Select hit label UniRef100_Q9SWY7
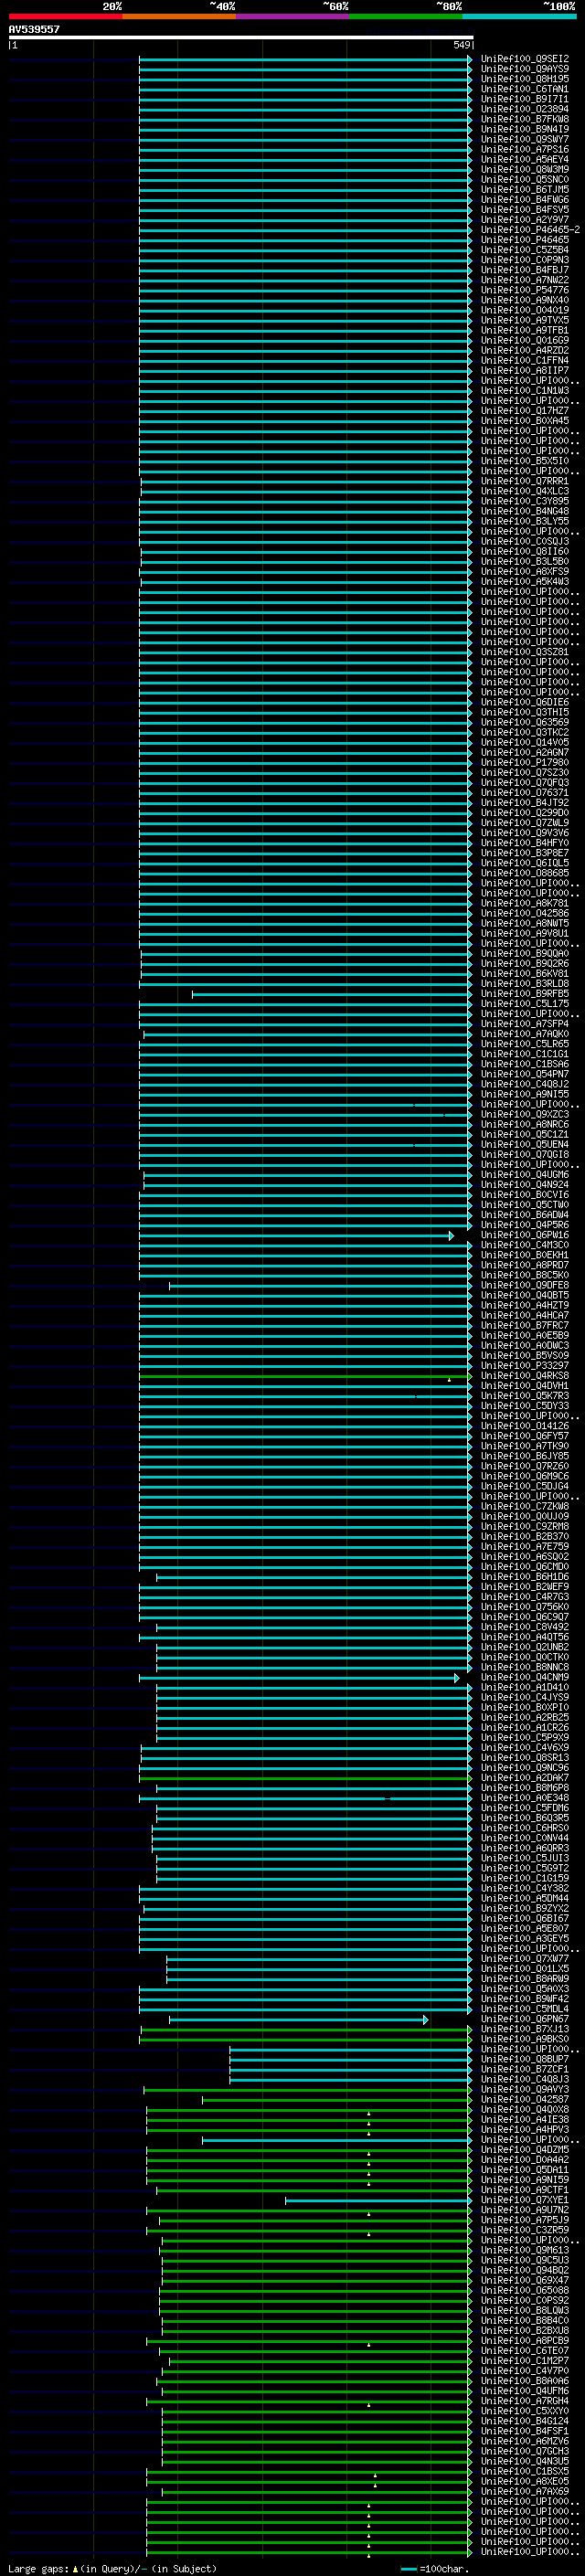The height and width of the screenshot is (2576, 585). pyautogui.click(x=525, y=139)
